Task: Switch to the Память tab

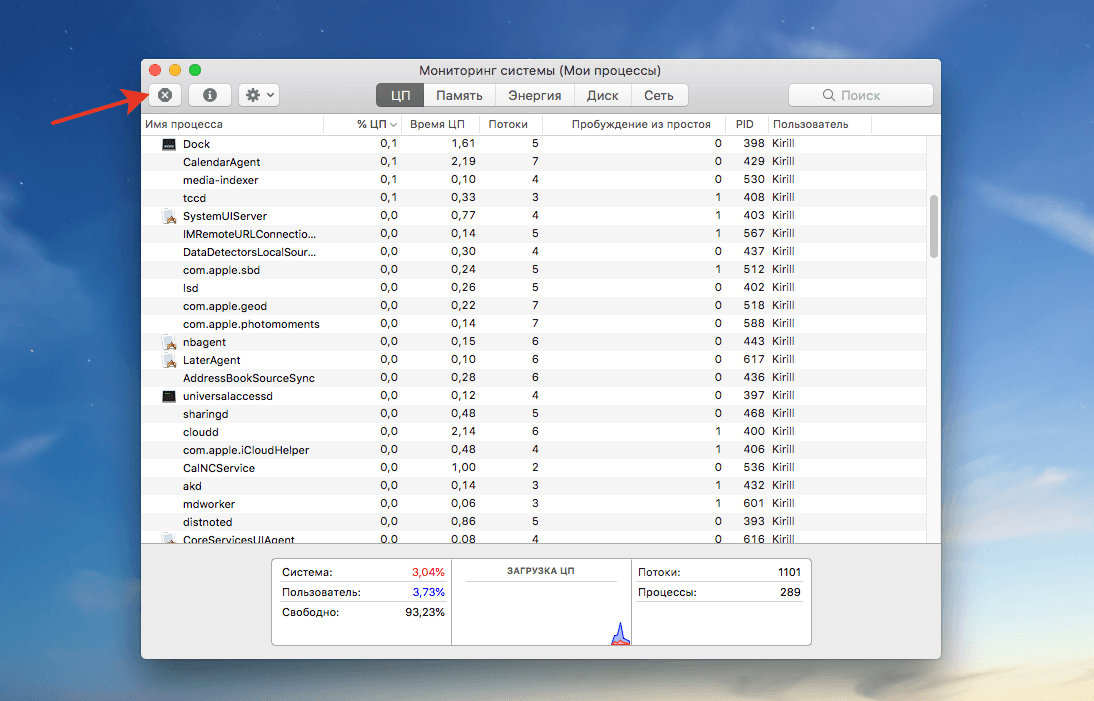Action: point(459,95)
